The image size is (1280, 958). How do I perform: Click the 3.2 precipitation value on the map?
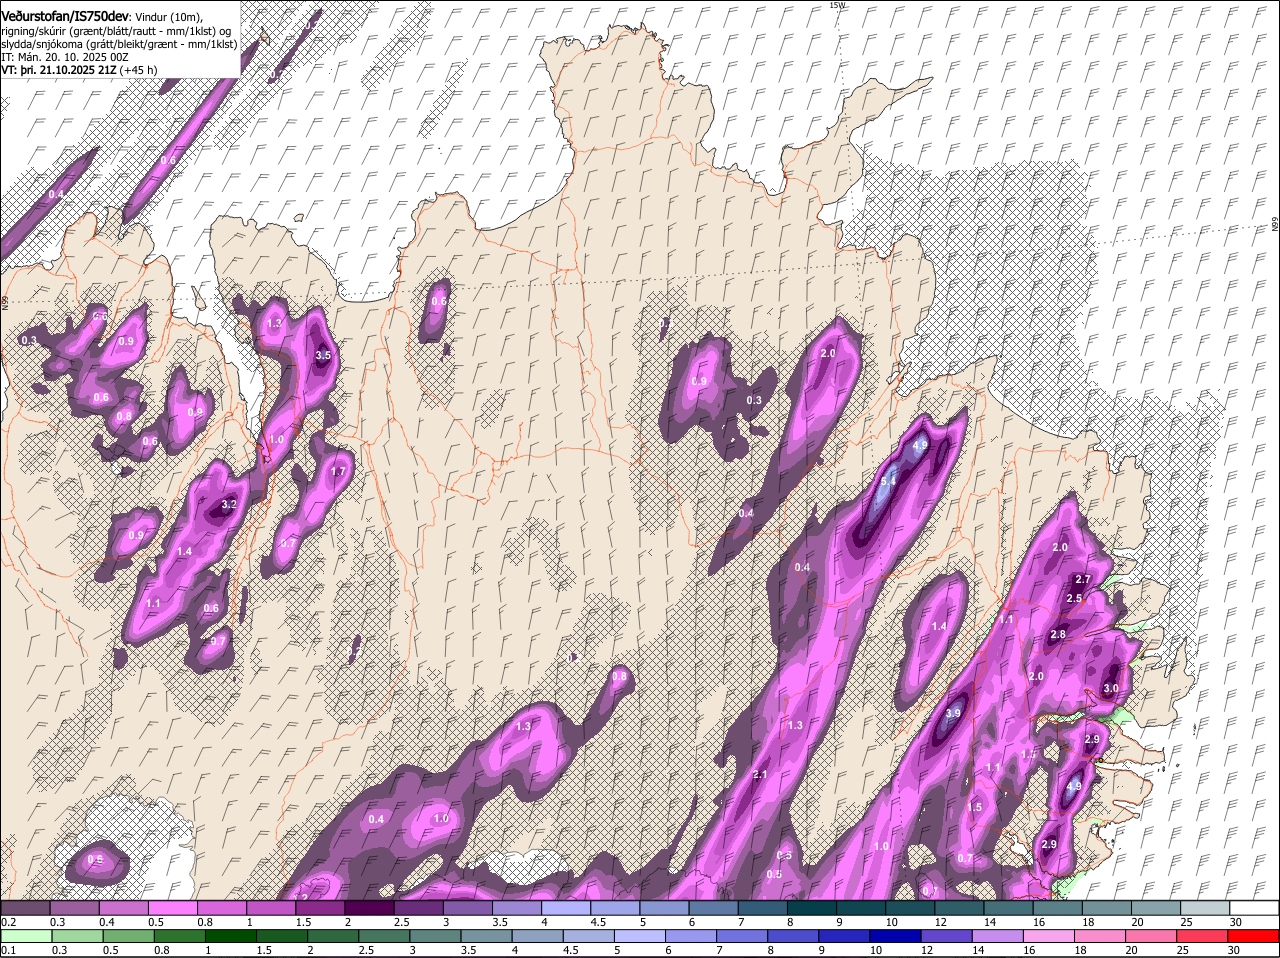(x=228, y=505)
